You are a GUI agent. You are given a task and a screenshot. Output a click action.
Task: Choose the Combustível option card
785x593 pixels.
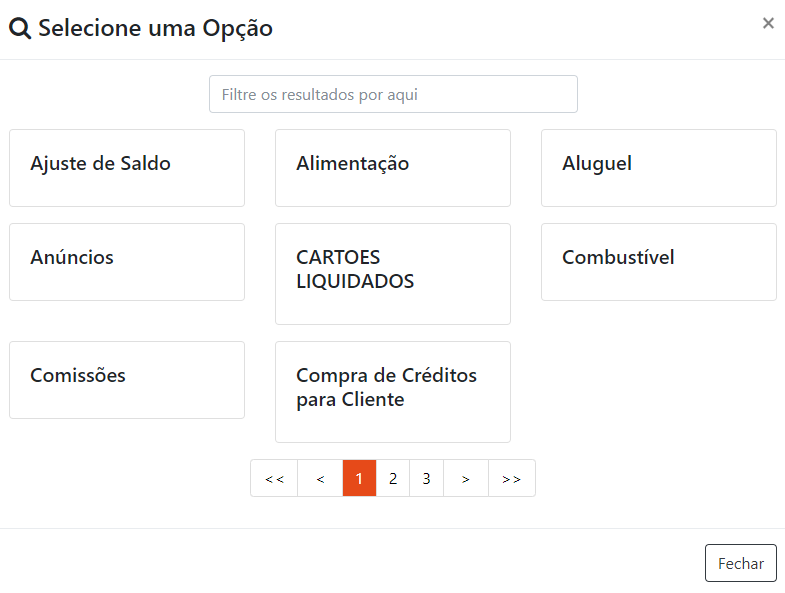pos(659,262)
